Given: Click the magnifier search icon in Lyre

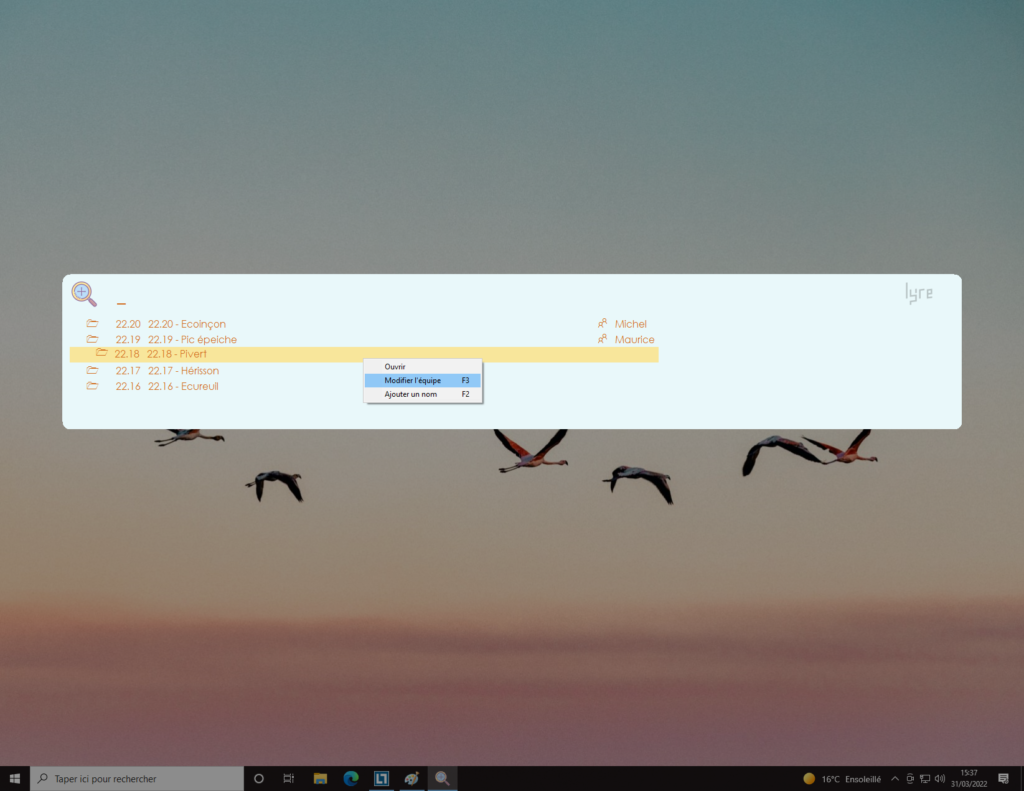Looking at the screenshot, I should (84, 294).
